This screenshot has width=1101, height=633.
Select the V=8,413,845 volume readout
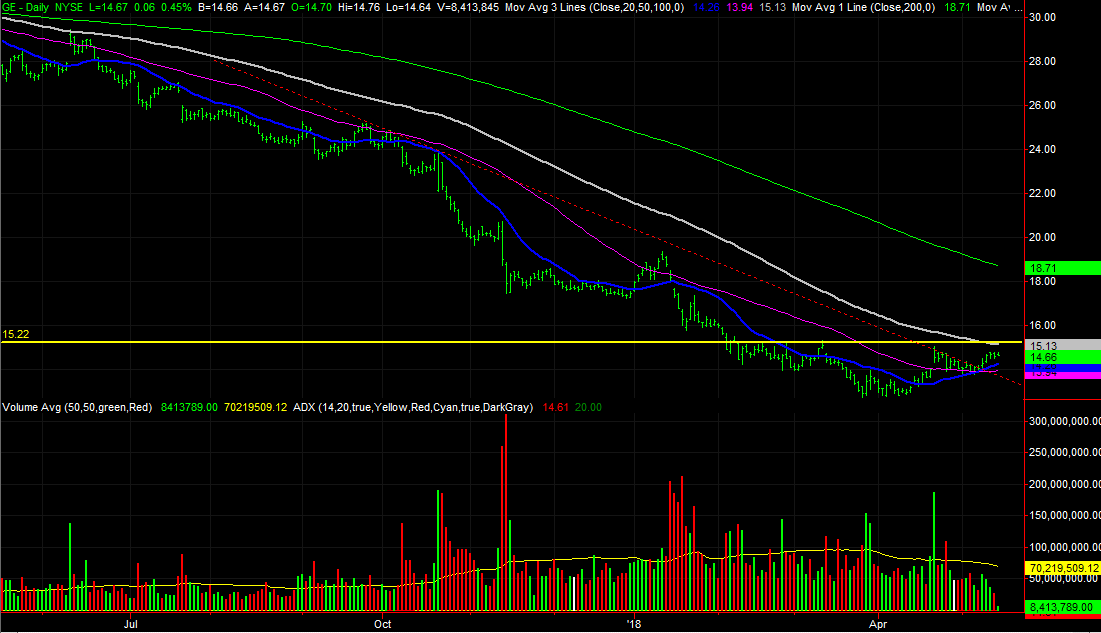[468, 7]
